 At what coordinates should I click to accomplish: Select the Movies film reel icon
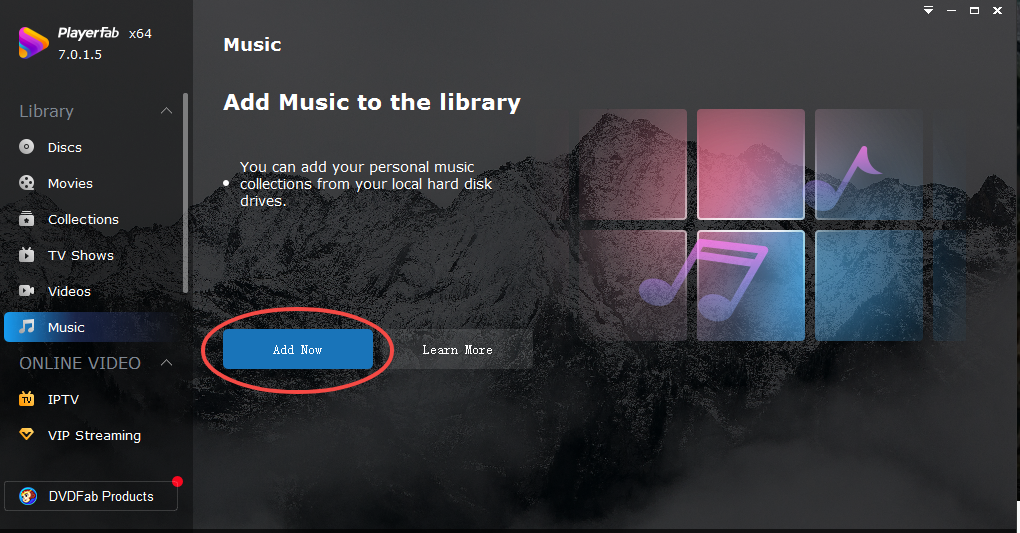[27, 183]
